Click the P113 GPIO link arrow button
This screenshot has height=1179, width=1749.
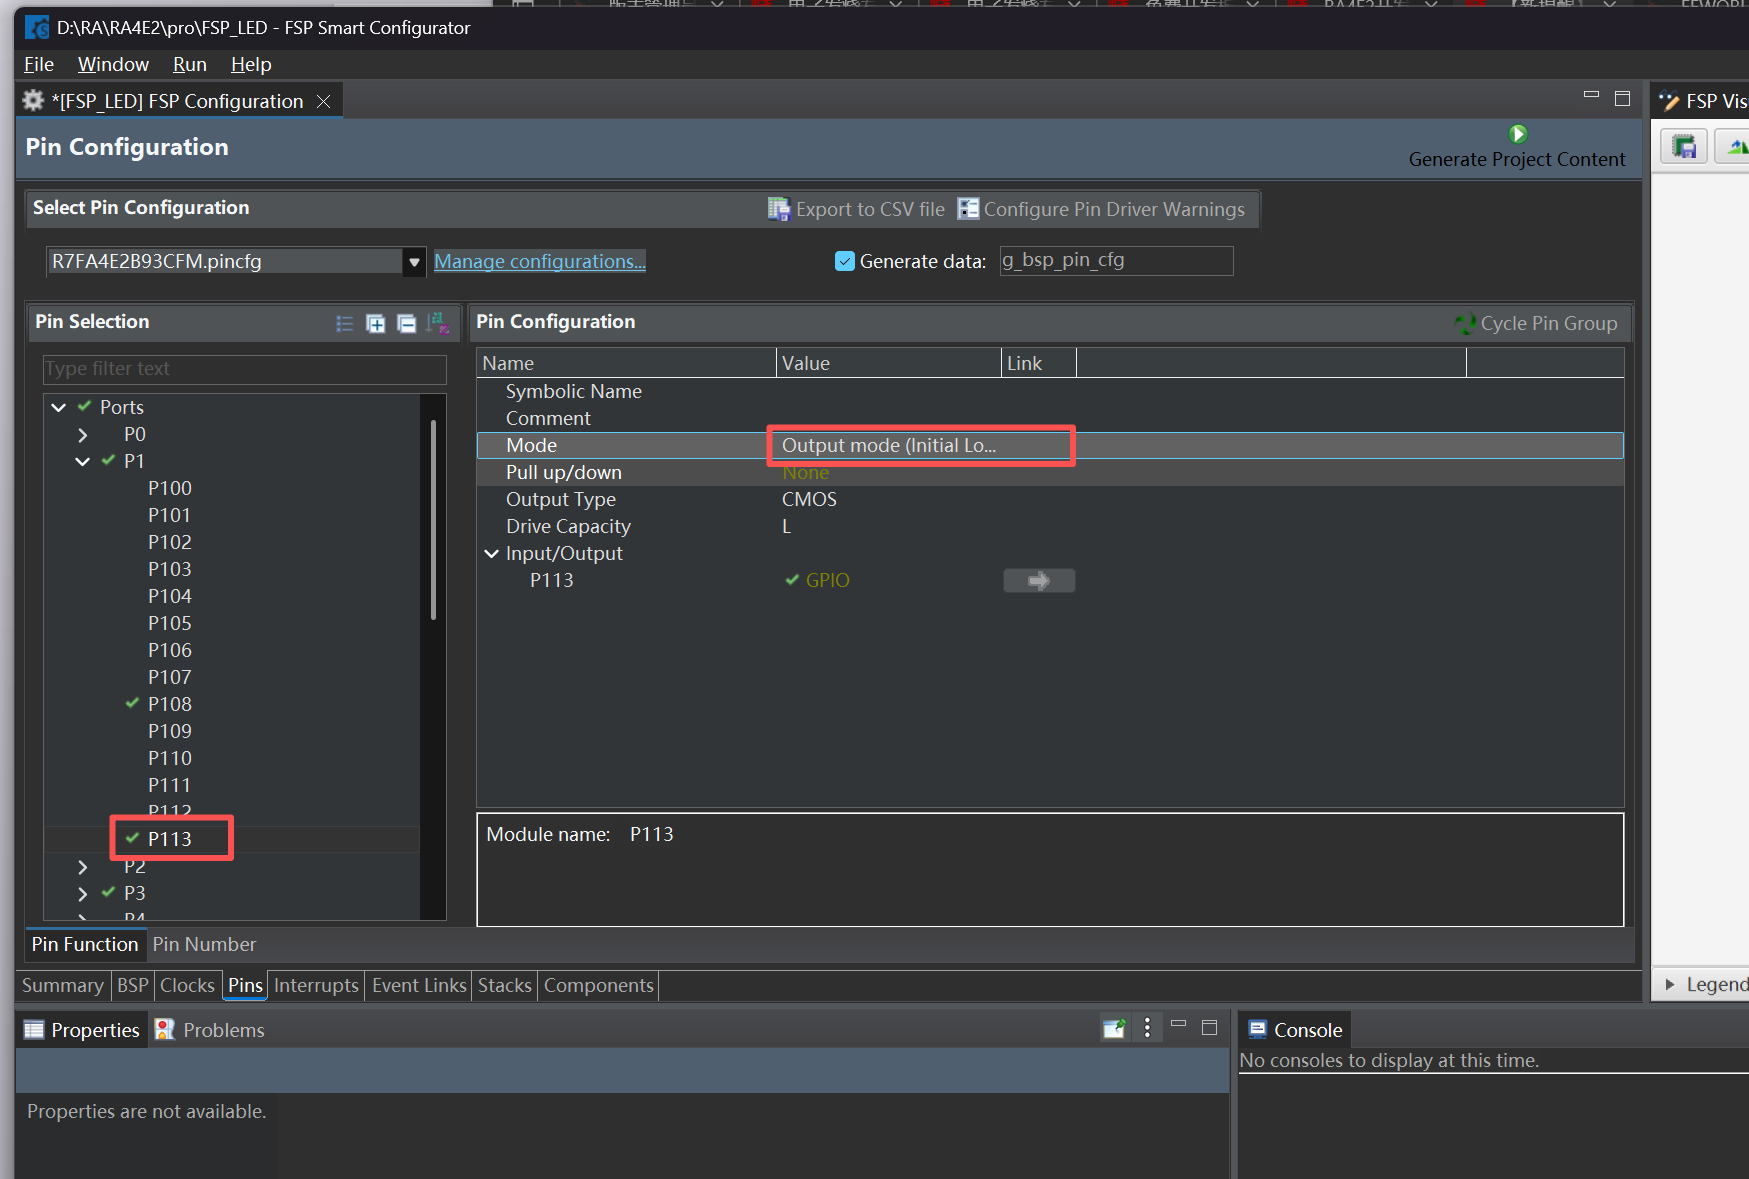(1039, 581)
